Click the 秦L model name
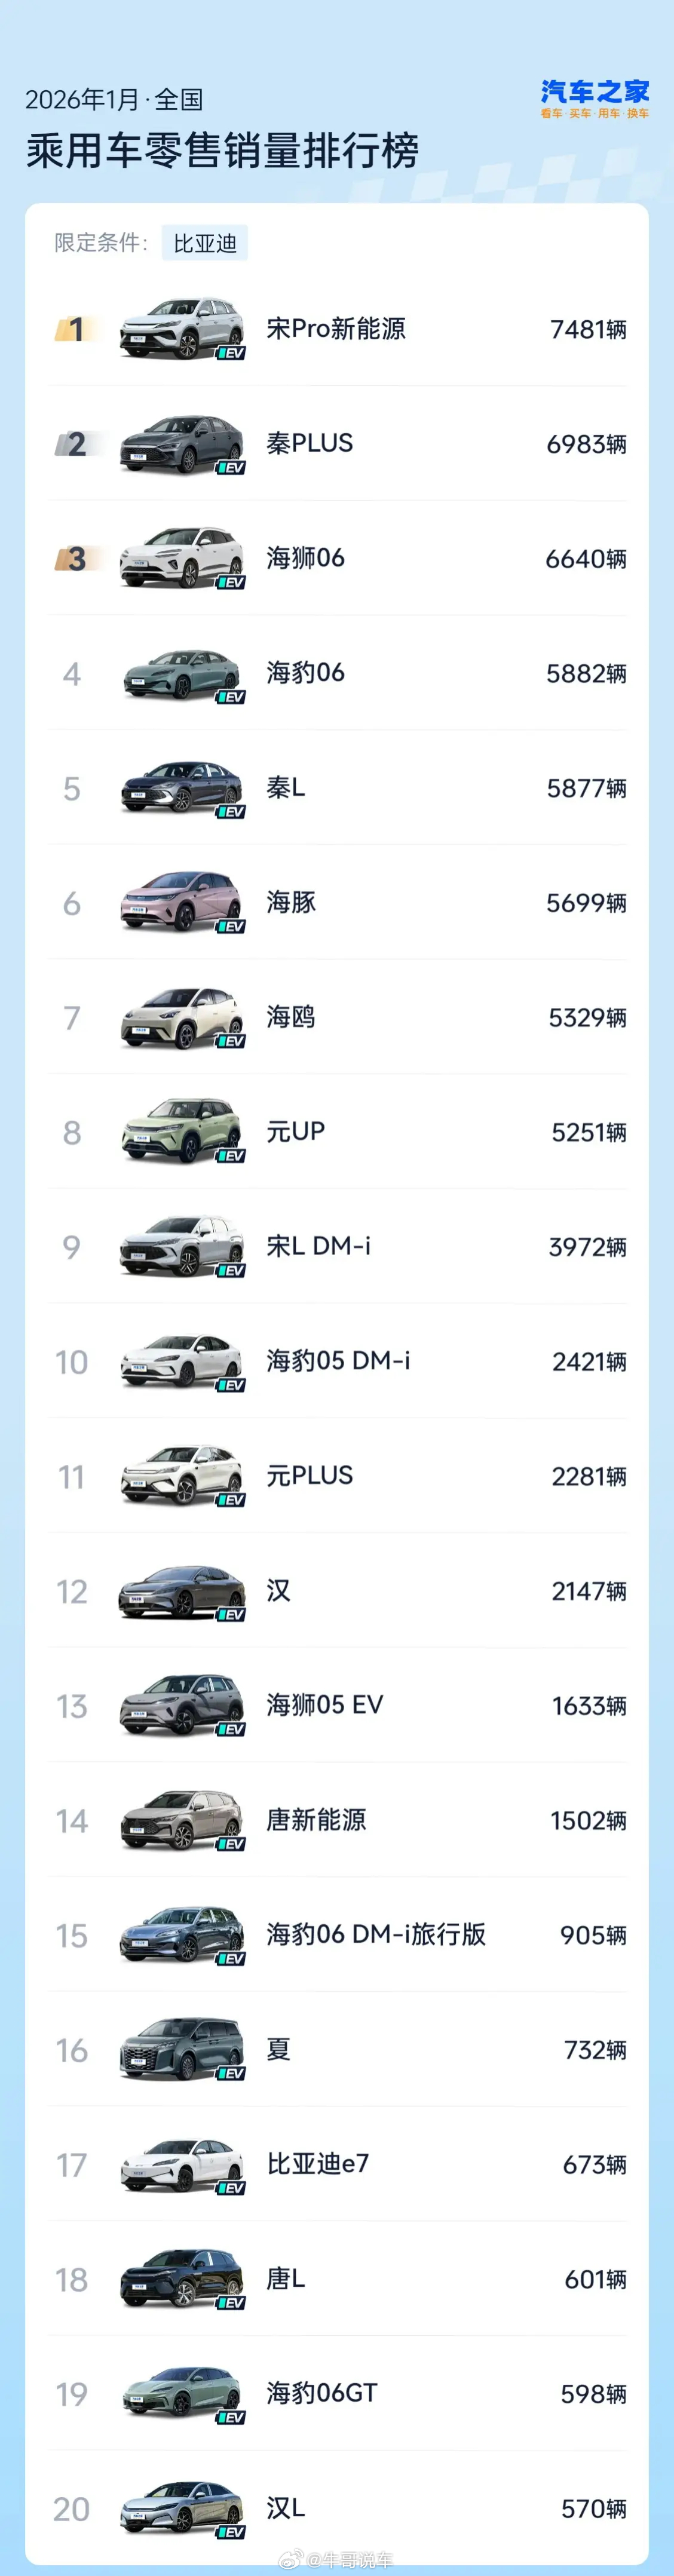The width and height of the screenshot is (674, 2576). [285, 788]
